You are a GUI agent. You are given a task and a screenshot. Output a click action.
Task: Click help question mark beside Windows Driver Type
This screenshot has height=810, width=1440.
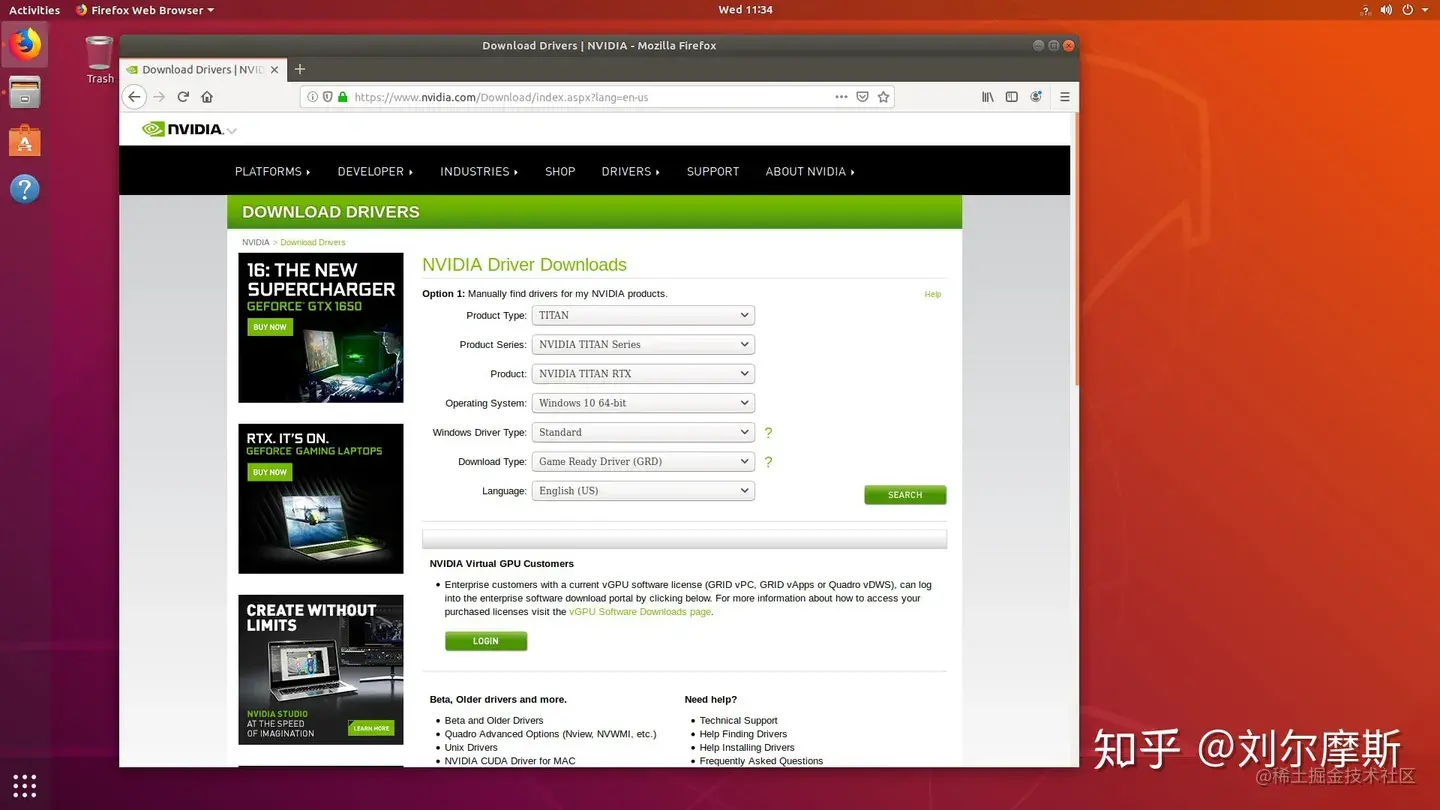coord(768,433)
